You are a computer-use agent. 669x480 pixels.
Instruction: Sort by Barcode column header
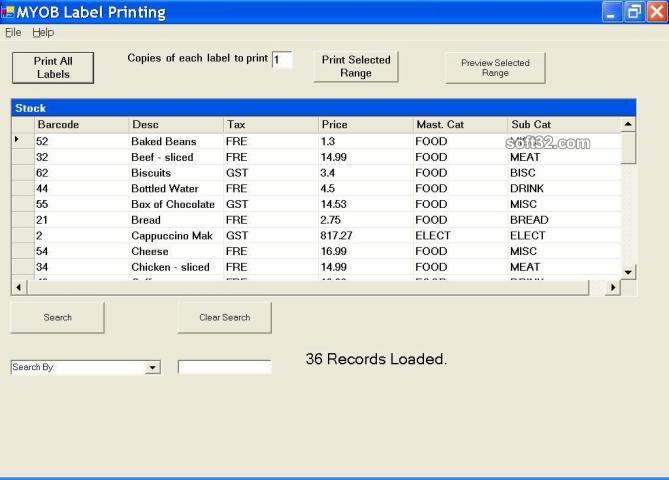tap(81, 125)
